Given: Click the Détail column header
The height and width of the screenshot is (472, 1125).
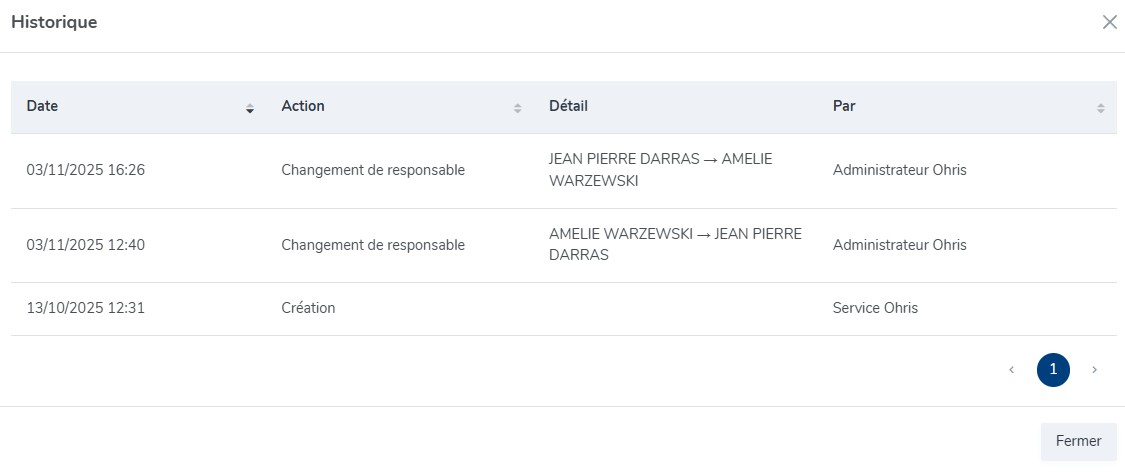Looking at the screenshot, I should [568, 106].
